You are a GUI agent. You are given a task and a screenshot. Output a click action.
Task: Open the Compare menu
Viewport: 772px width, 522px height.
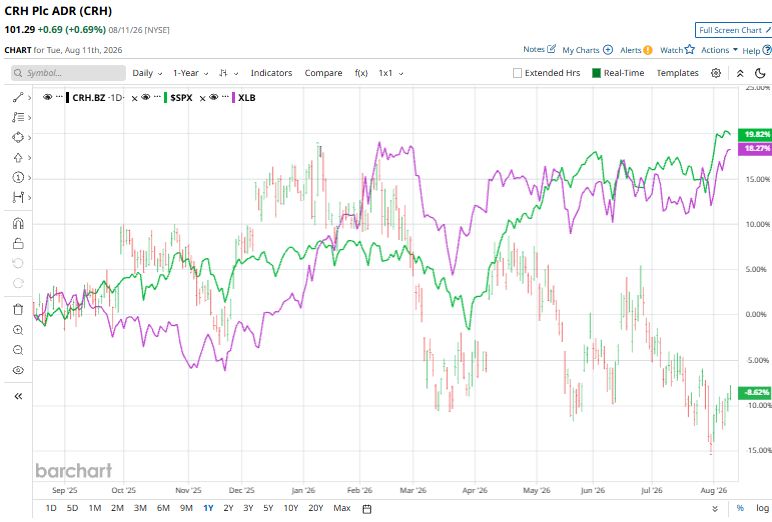click(323, 73)
